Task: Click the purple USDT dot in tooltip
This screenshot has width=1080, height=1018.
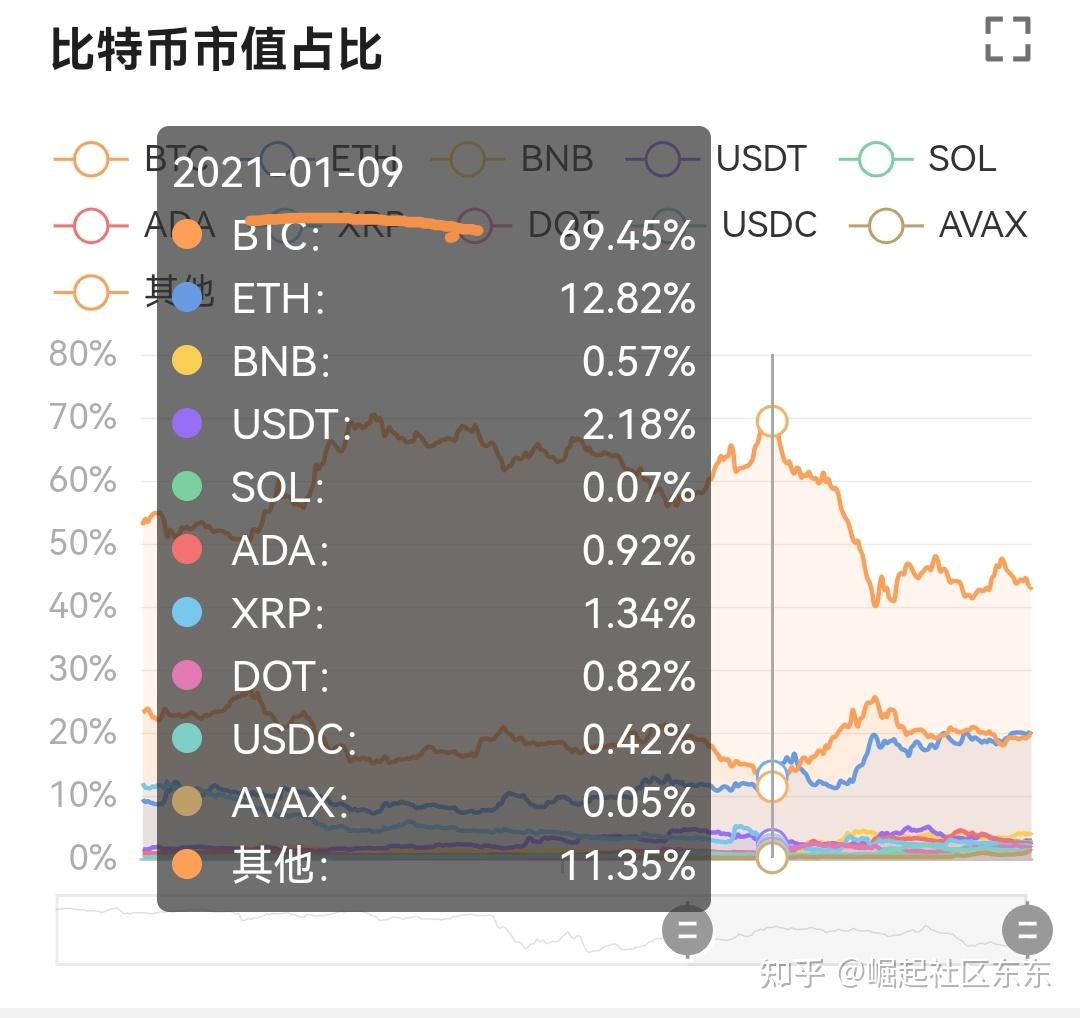Action: 187,424
